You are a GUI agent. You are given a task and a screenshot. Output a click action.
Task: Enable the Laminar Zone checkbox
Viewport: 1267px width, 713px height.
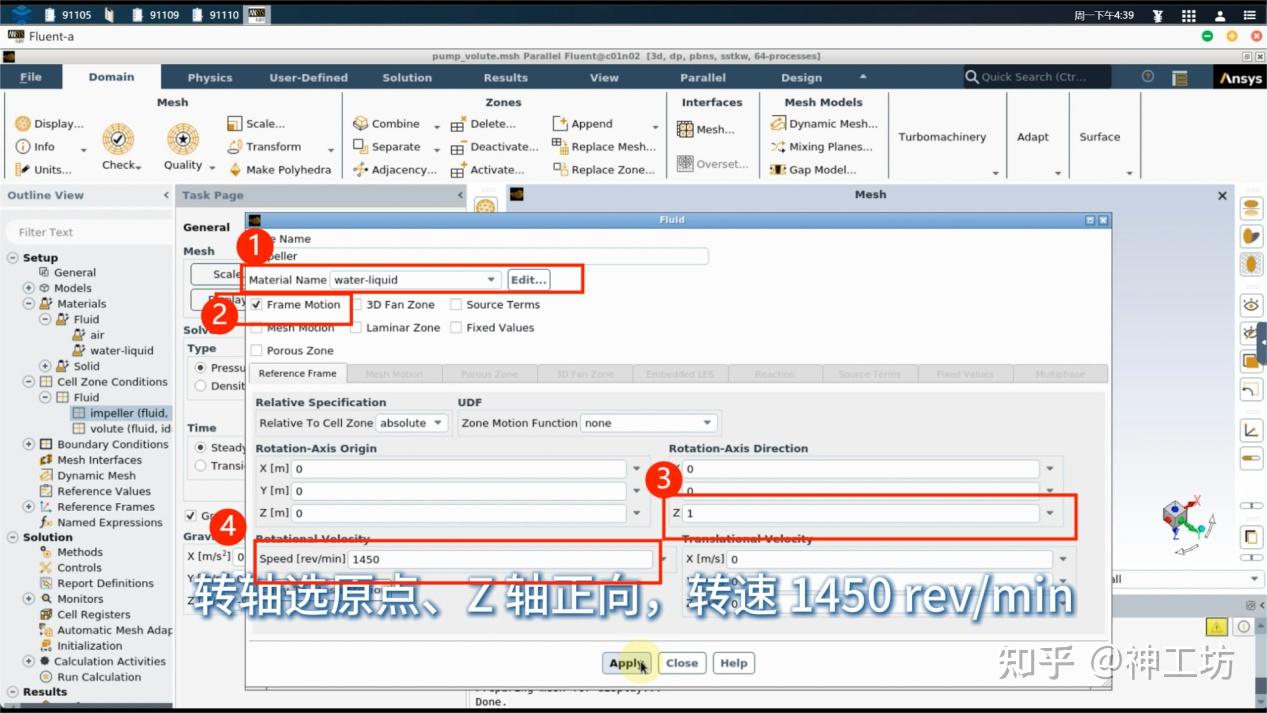[356, 328]
